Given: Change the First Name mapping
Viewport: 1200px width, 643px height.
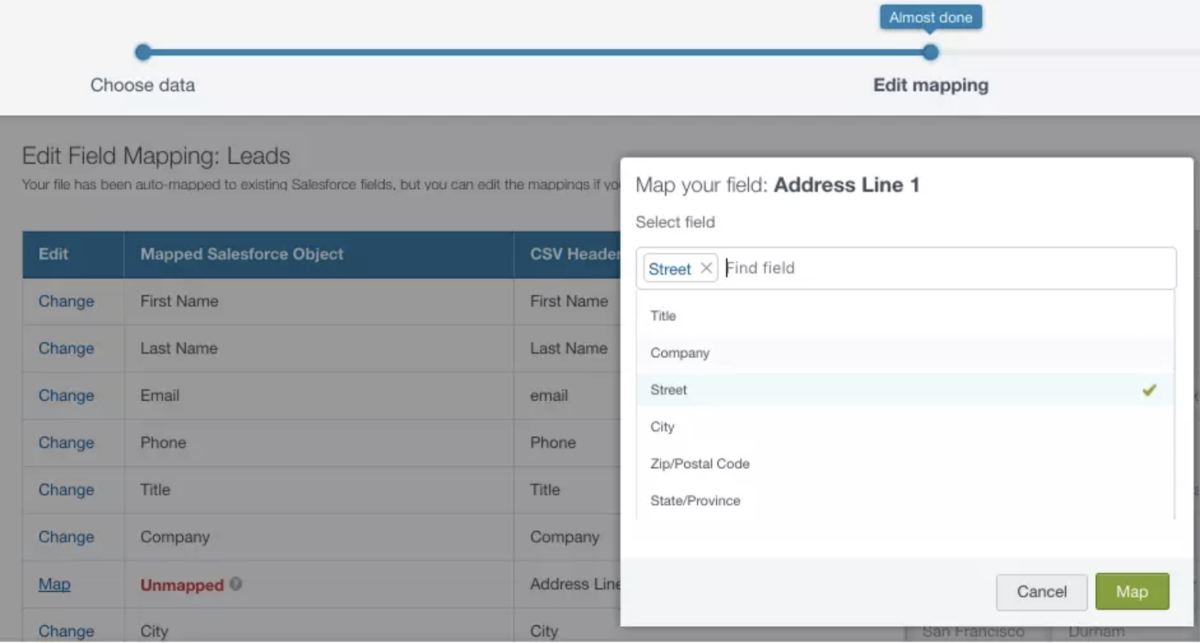Looking at the screenshot, I should click(66, 301).
